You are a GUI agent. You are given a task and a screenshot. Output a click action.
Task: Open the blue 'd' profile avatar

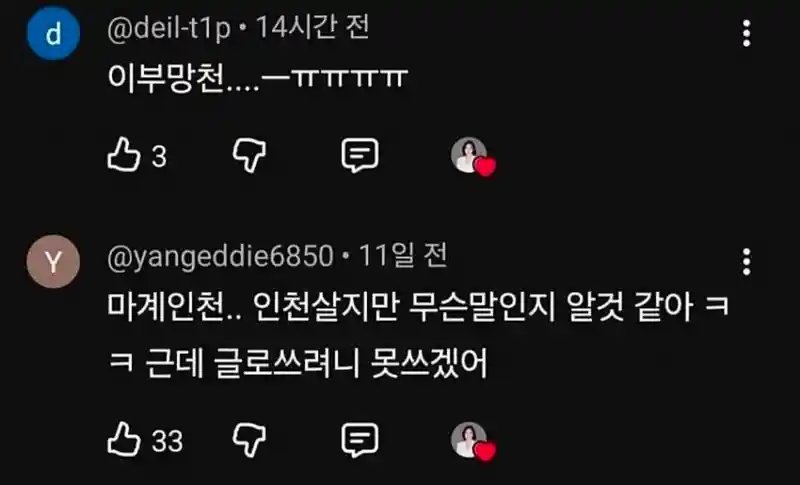coord(54,34)
